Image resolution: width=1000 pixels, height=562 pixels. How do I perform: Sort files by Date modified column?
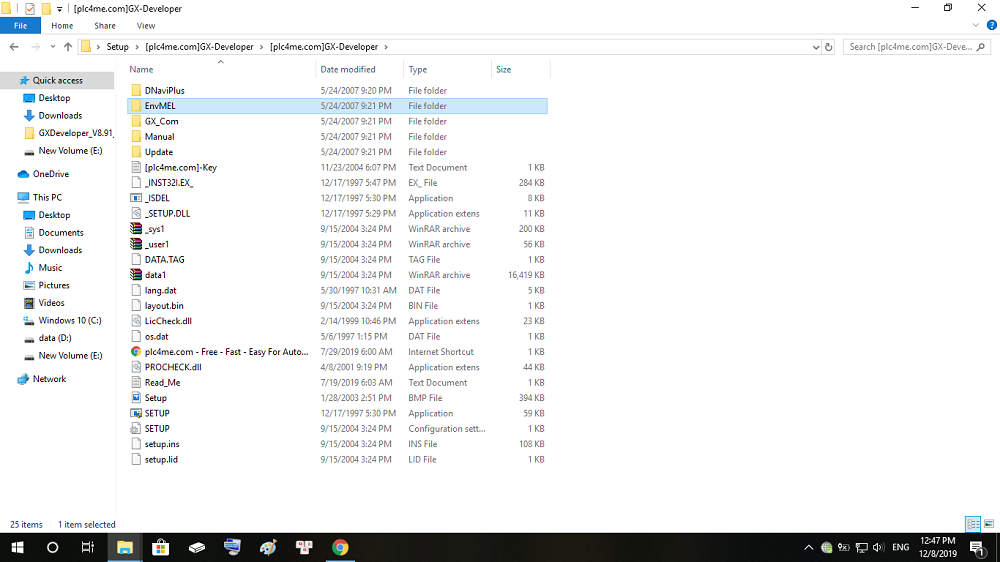pos(347,70)
